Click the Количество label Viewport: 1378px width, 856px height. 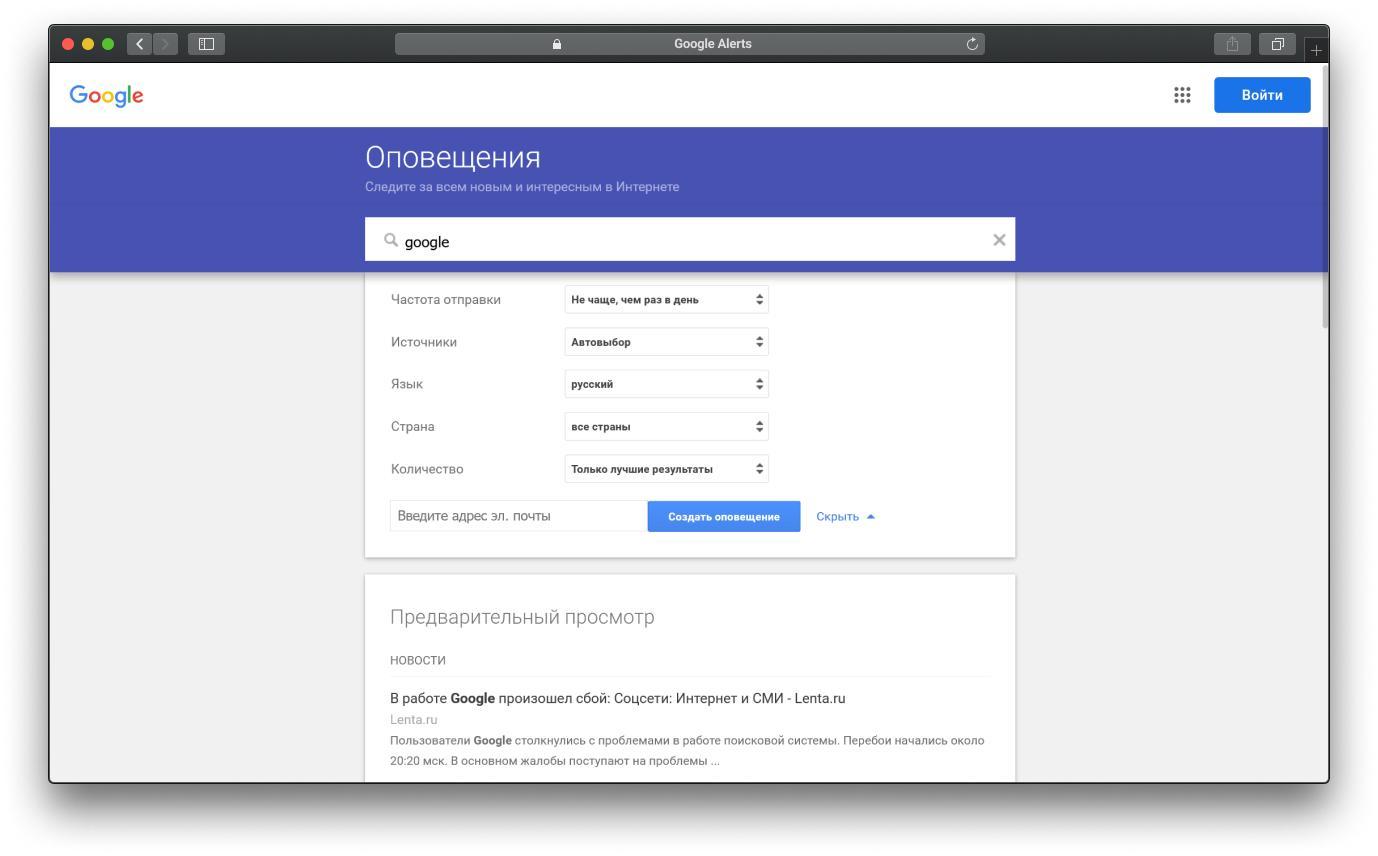[x=427, y=469]
